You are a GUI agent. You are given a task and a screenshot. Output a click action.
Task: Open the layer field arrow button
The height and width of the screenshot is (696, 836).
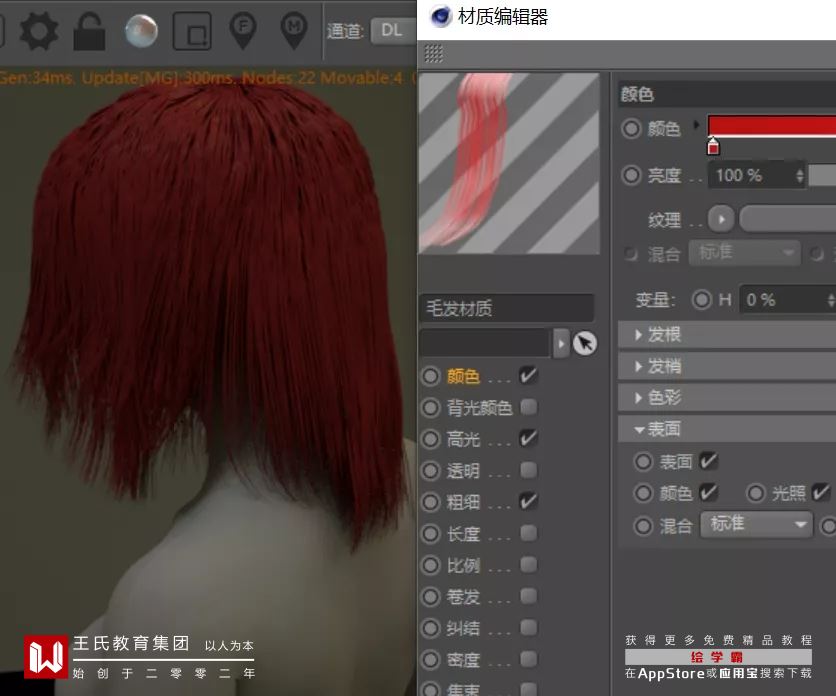pos(560,343)
